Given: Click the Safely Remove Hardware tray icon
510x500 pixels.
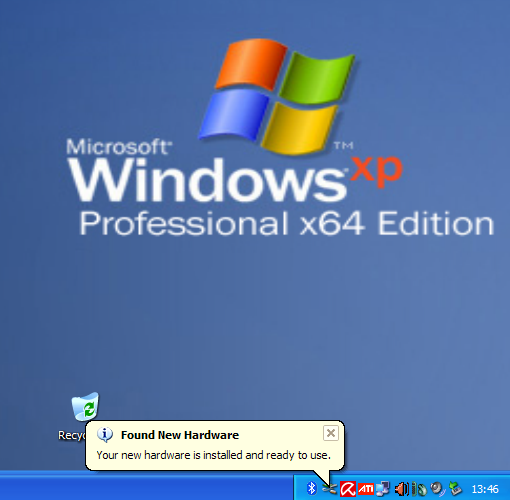Looking at the screenshot, I should (455, 489).
